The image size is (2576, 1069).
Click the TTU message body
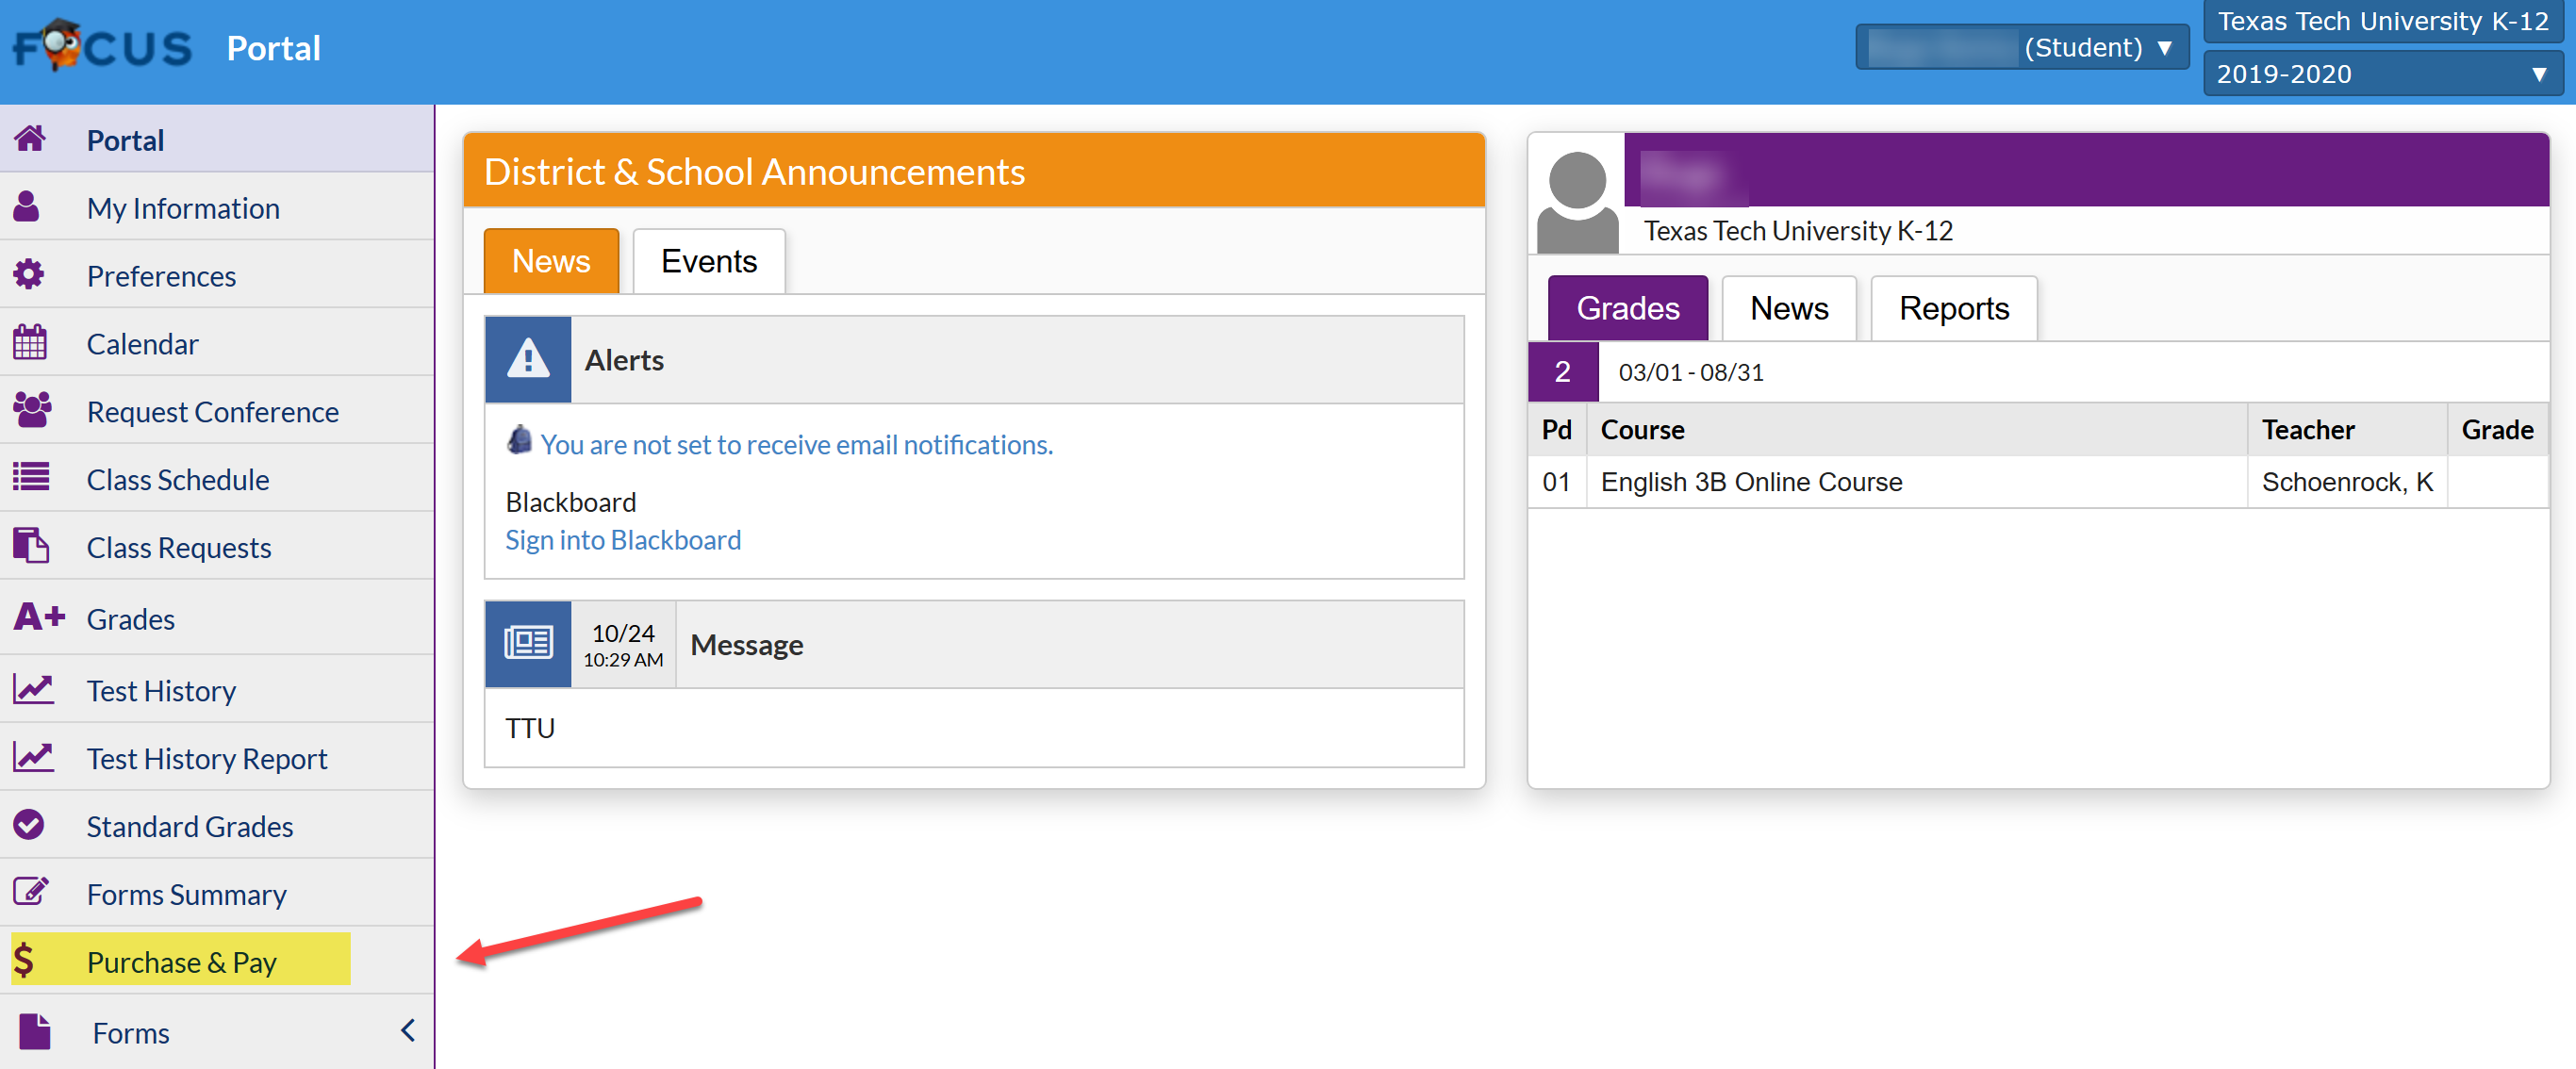click(530, 727)
